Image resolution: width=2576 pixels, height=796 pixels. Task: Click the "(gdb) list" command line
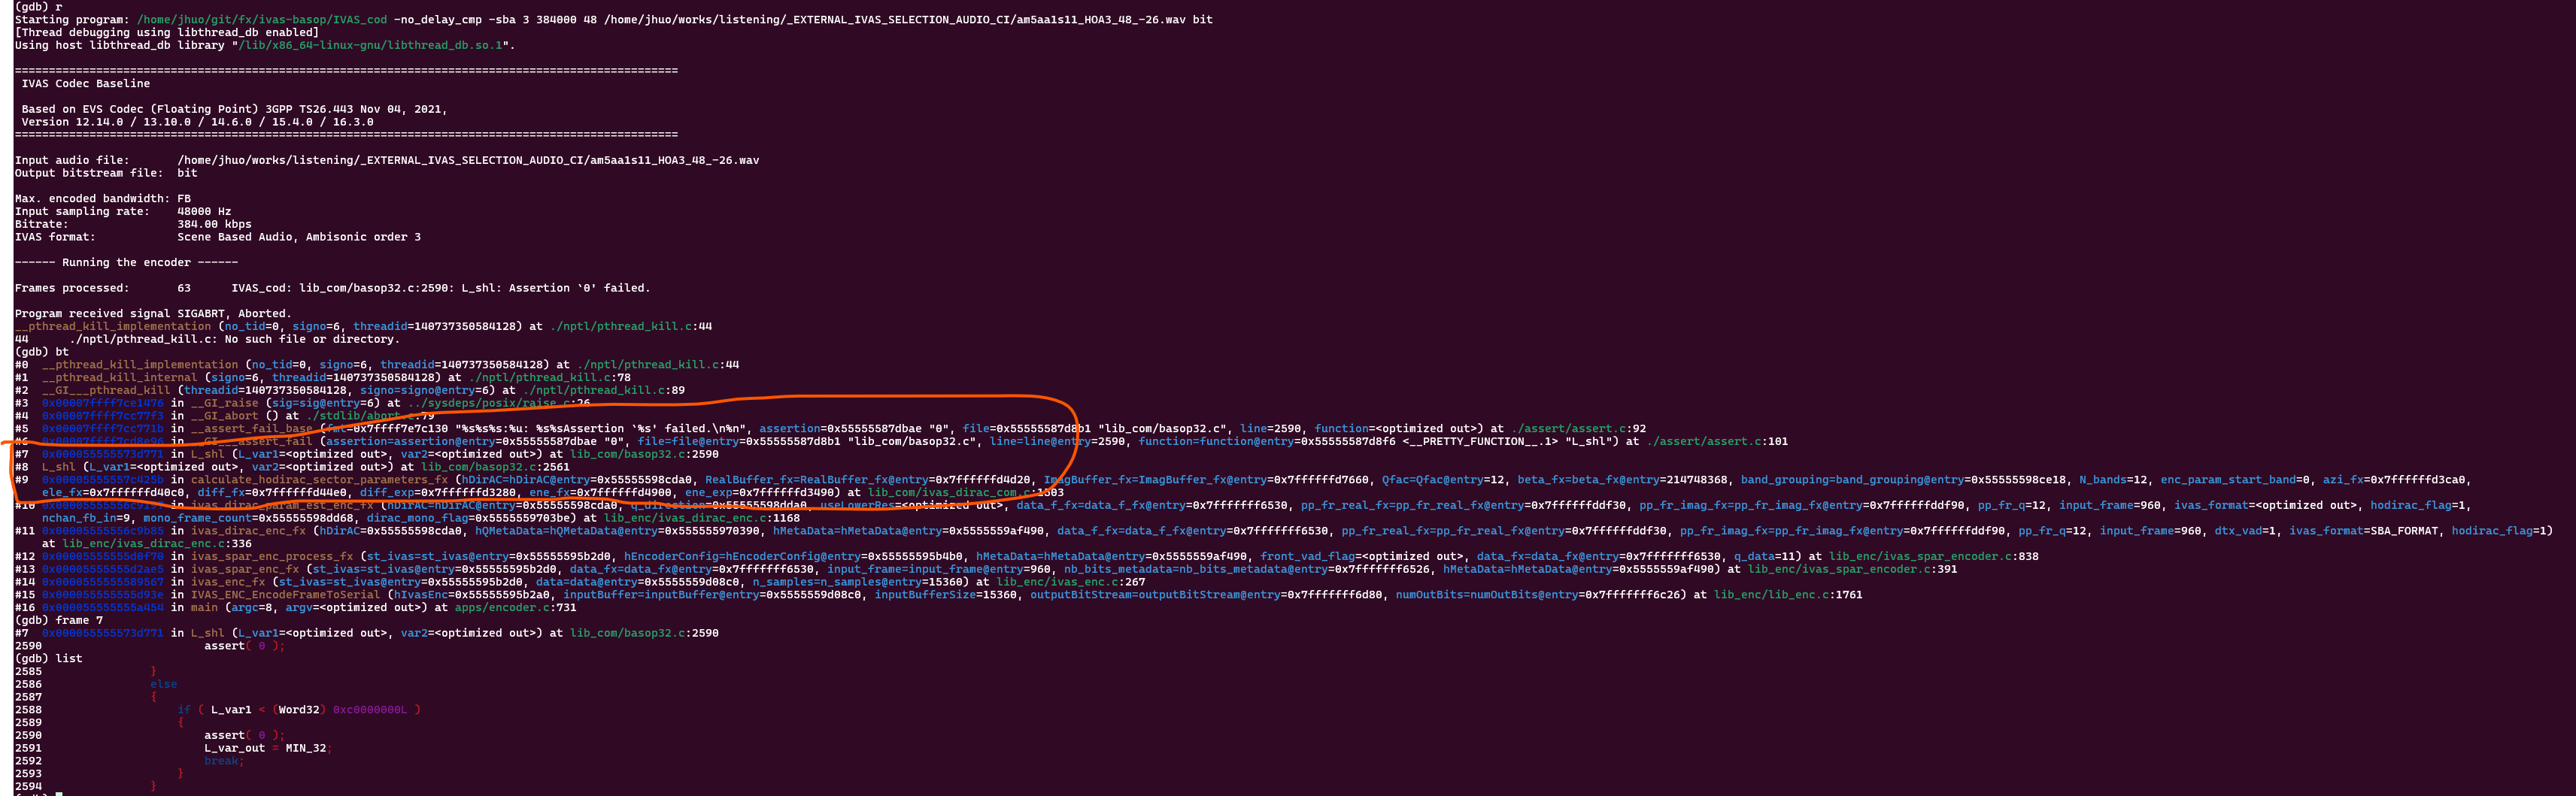coord(48,658)
